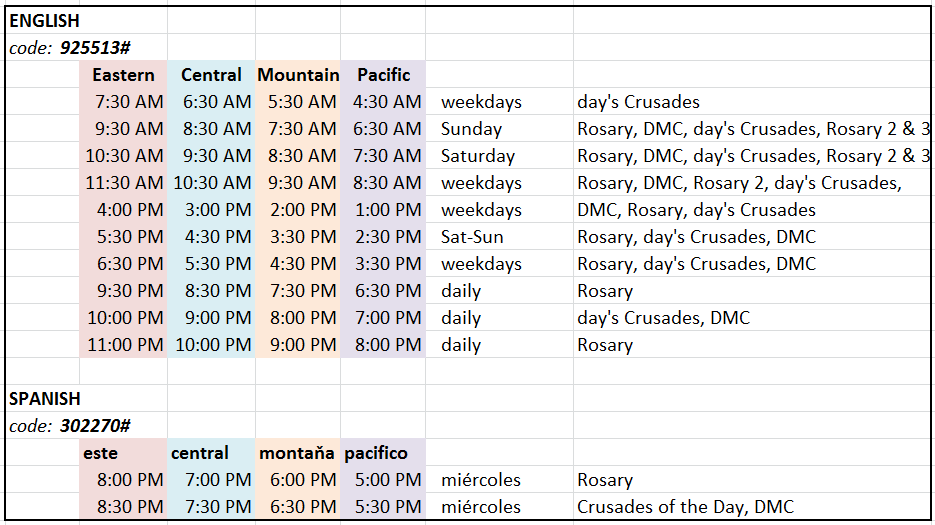
Task: Select the ENGLISH section heading cell
Action: [44, 20]
